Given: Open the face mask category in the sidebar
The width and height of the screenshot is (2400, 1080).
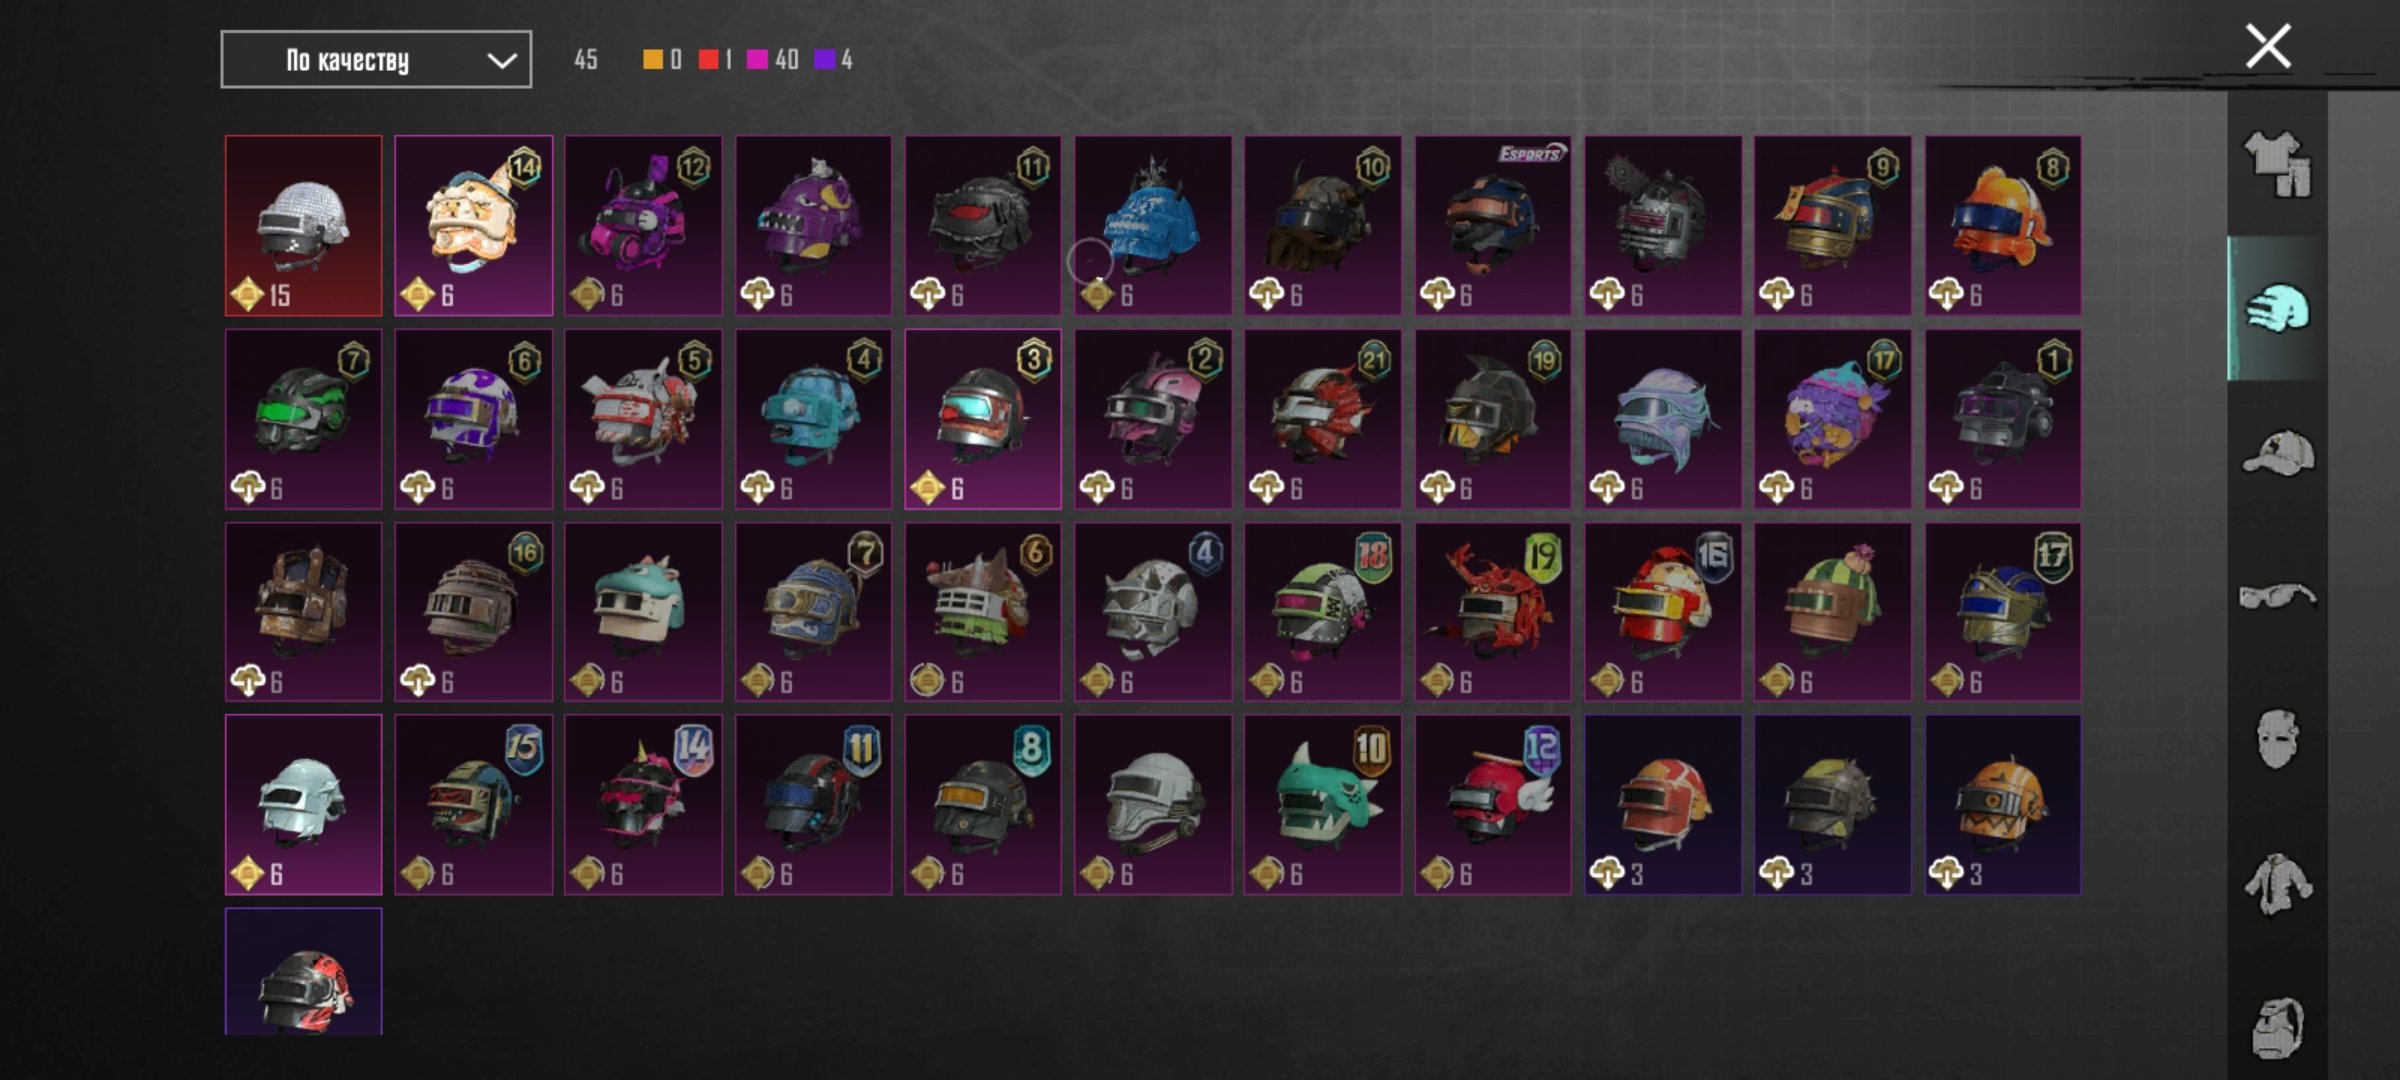Looking at the screenshot, I should 2278,740.
